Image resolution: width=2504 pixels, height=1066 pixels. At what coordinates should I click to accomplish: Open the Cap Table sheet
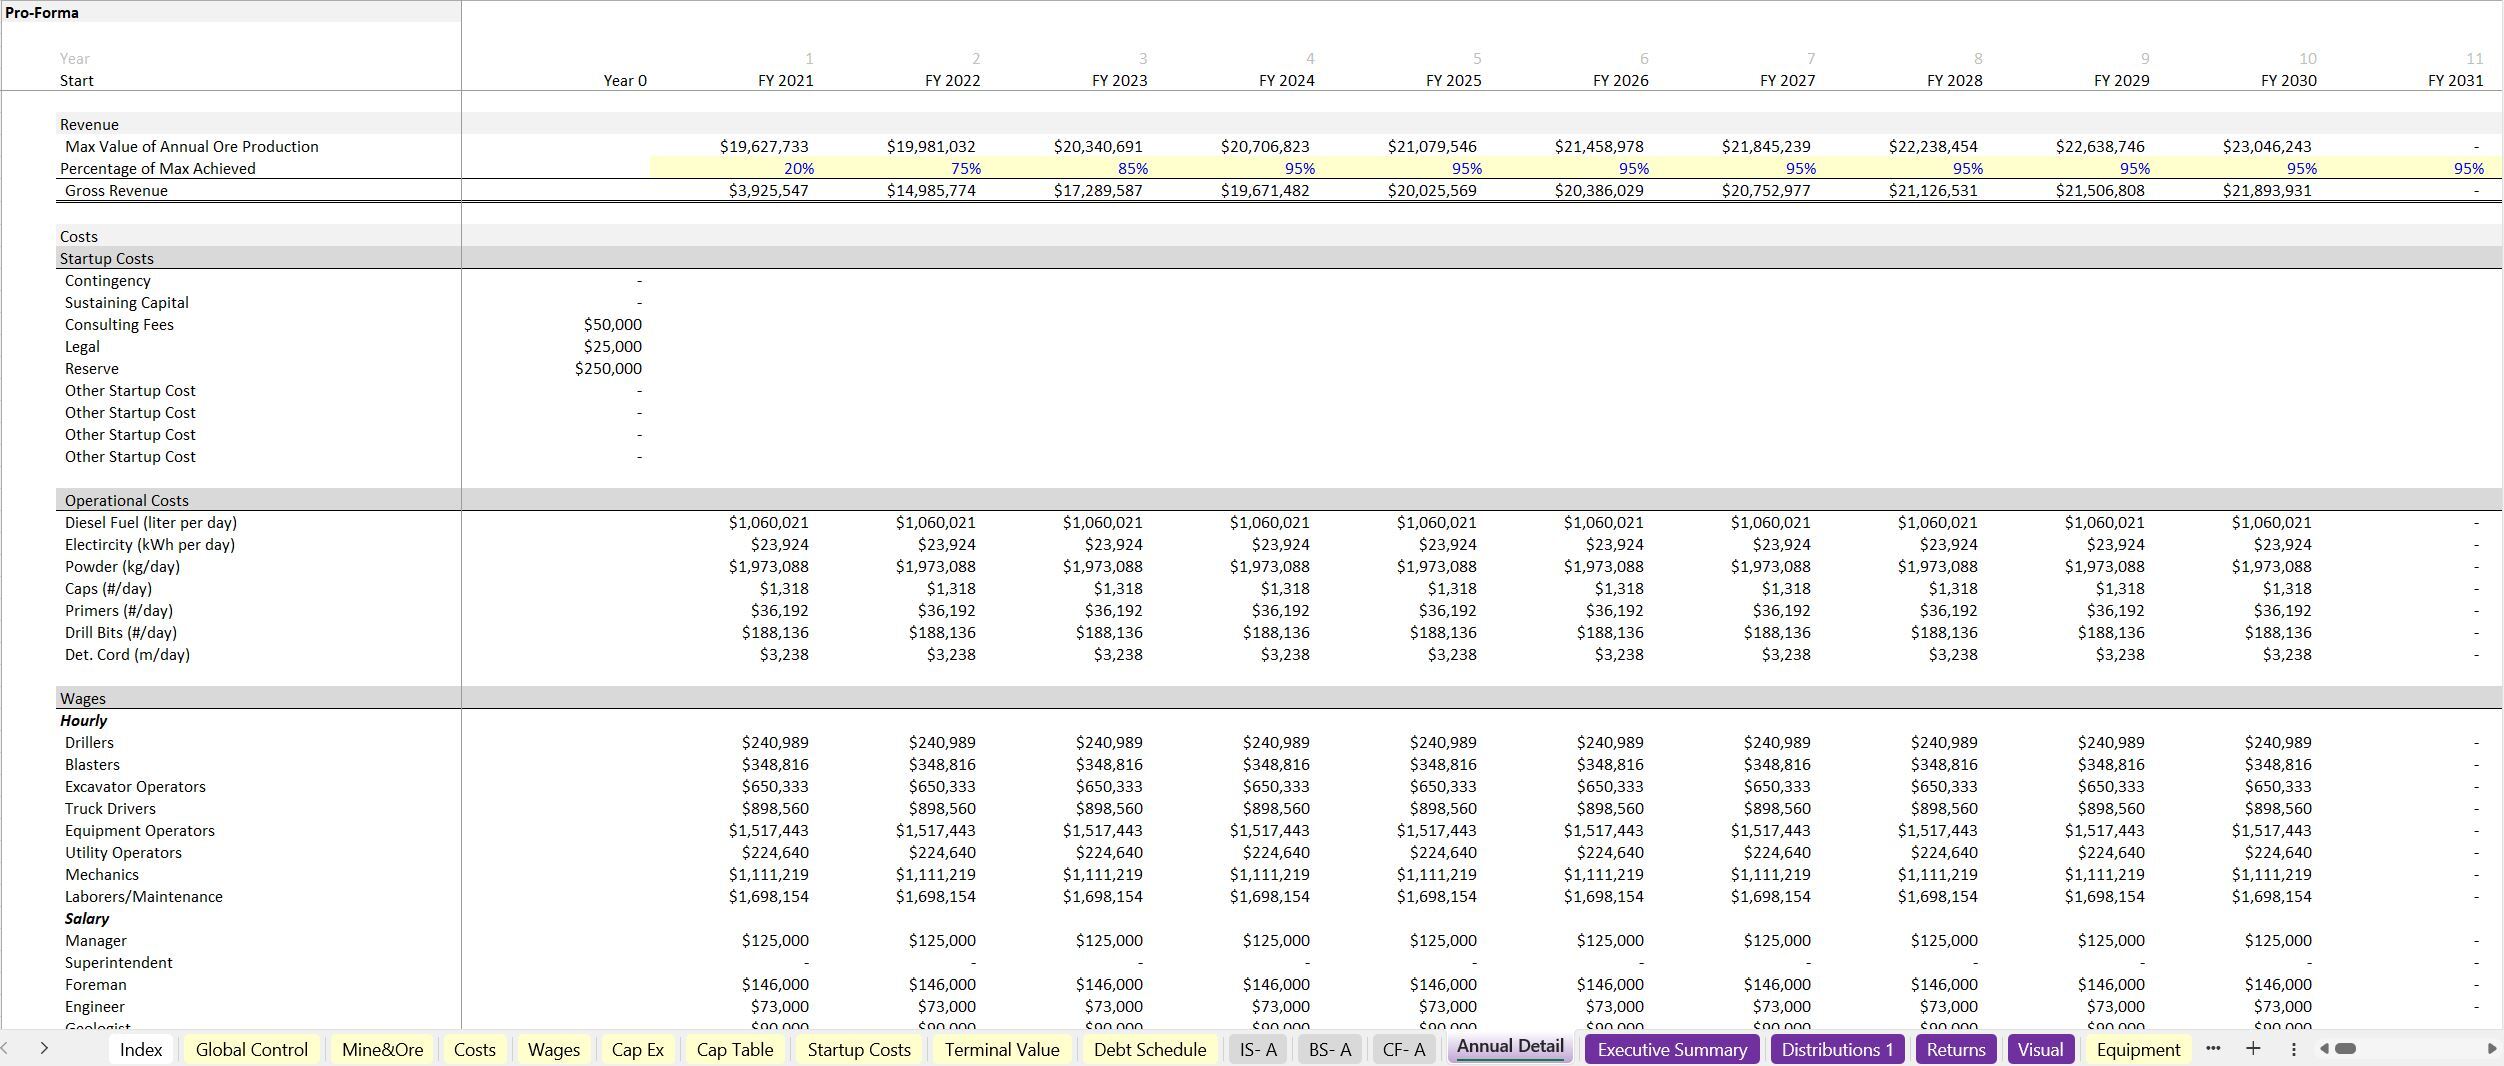(x=735, y=1050)
